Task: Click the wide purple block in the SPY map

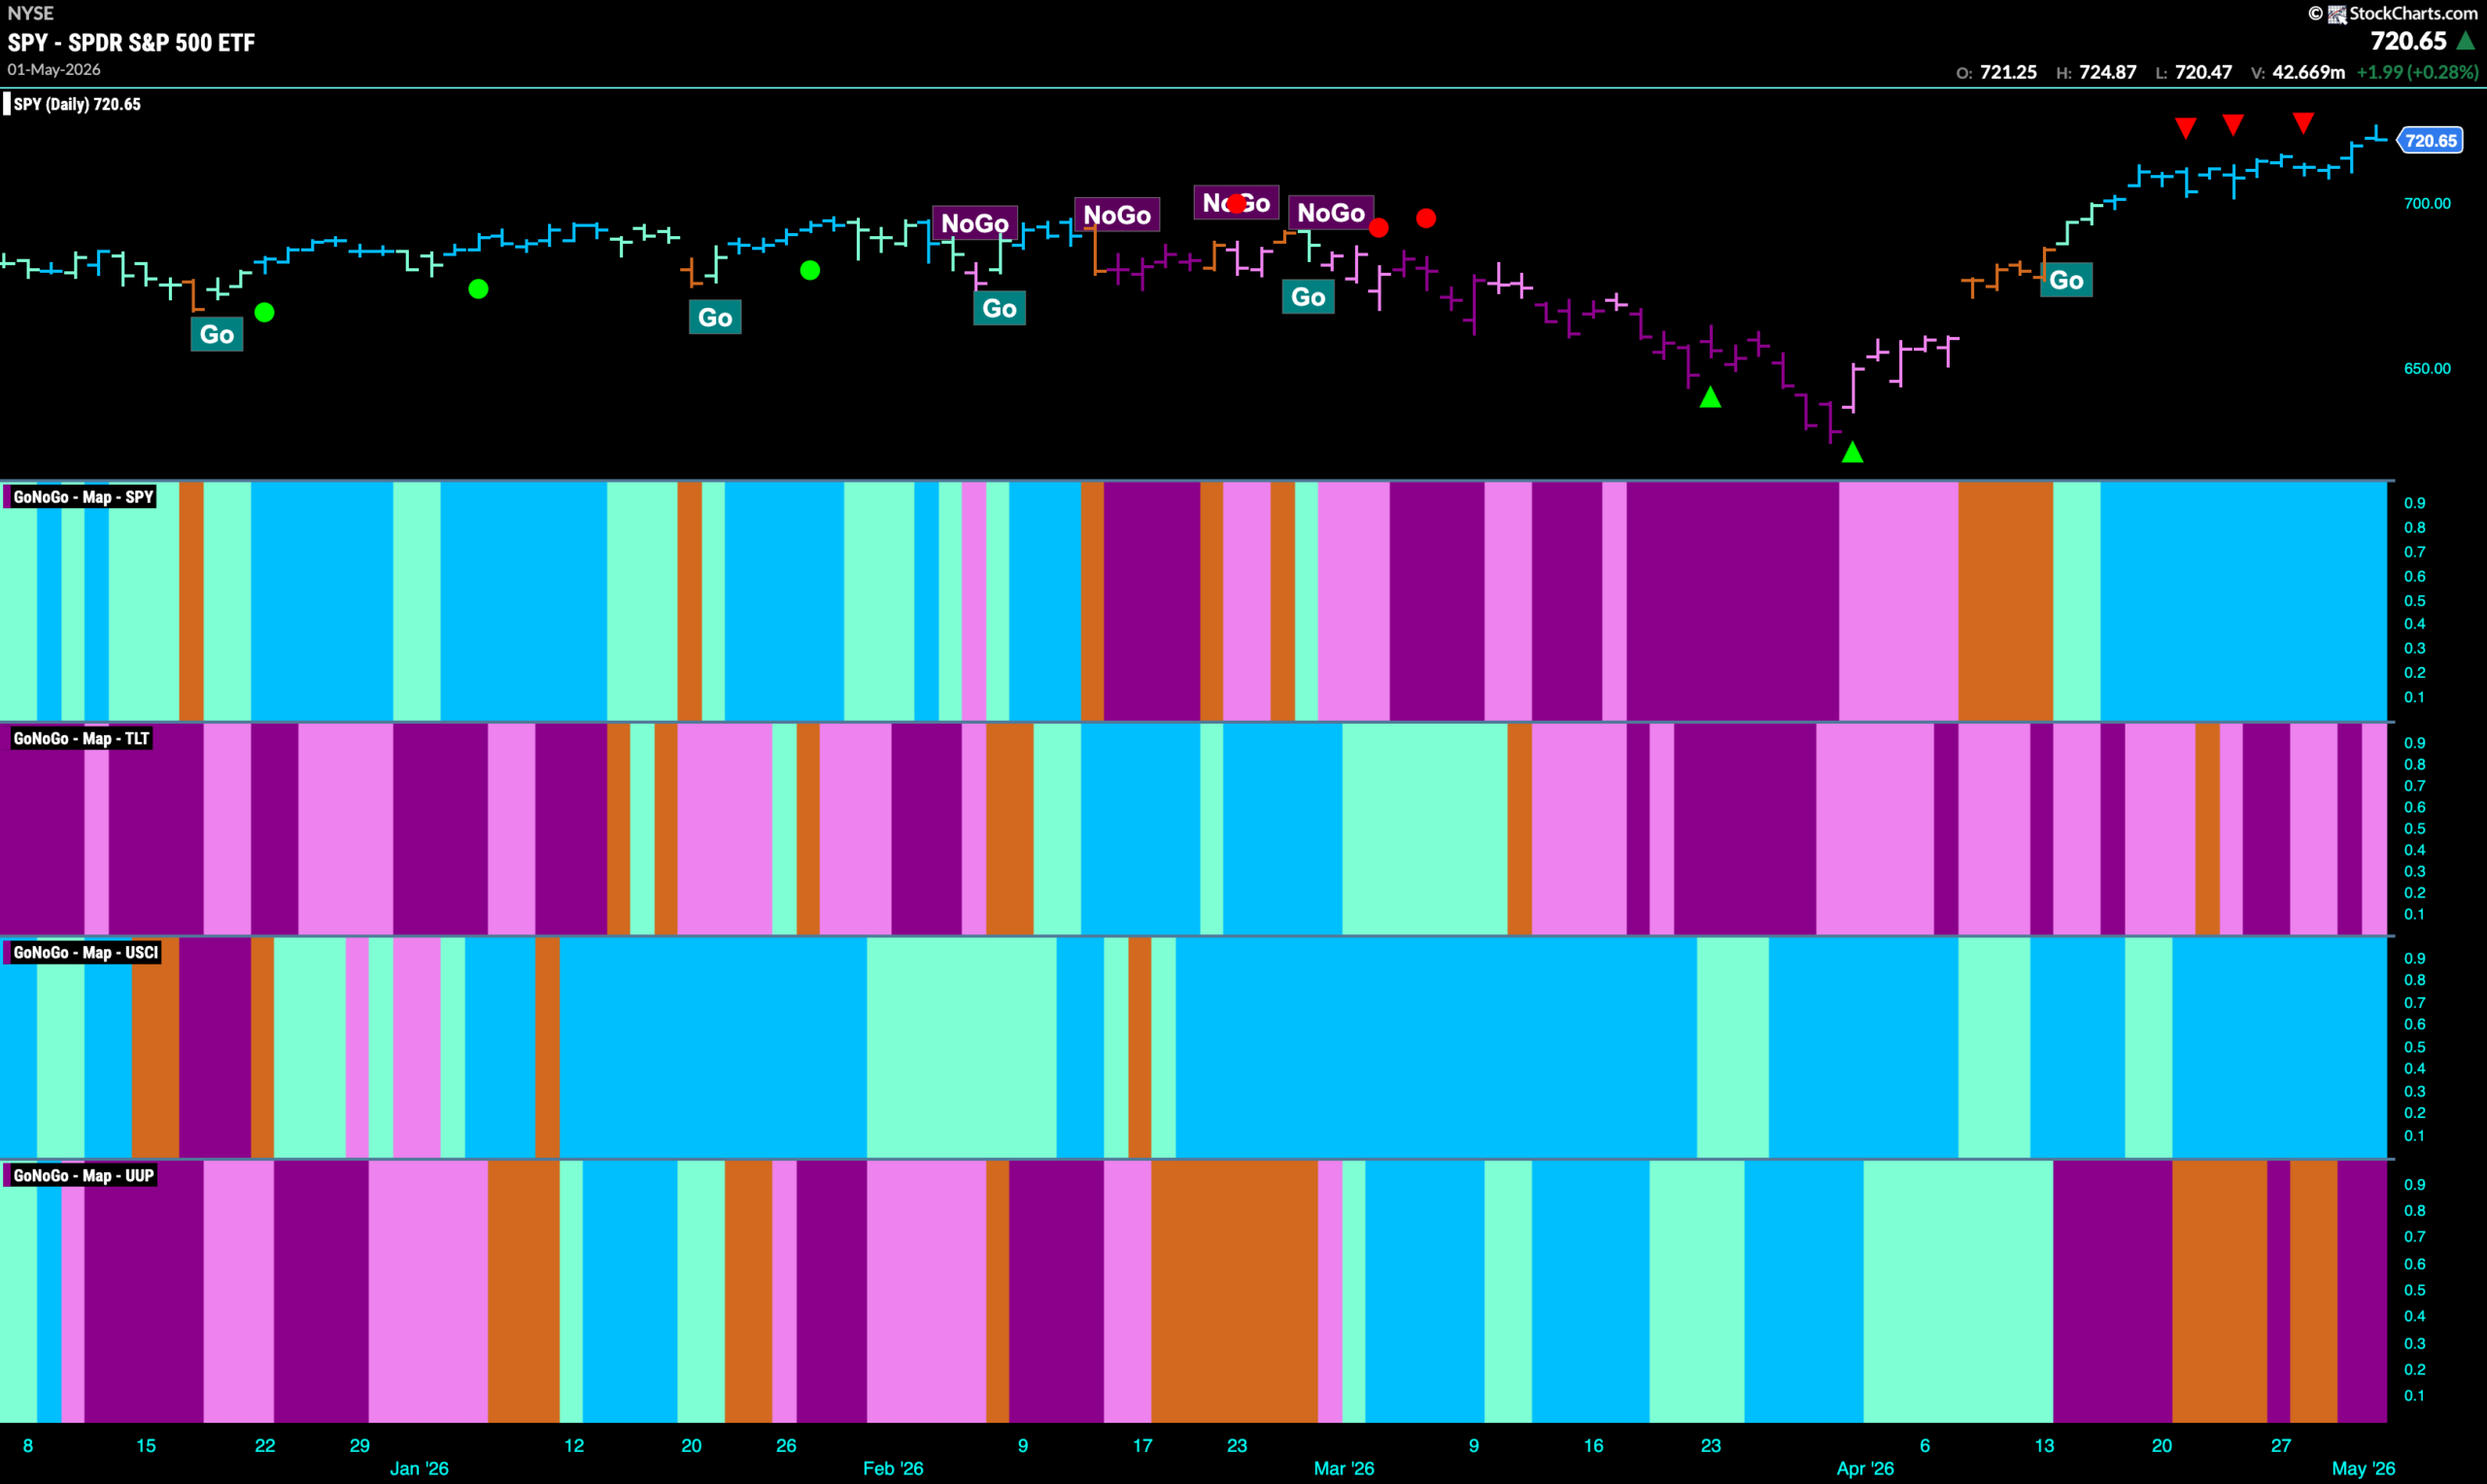Action: (1732, 601)
